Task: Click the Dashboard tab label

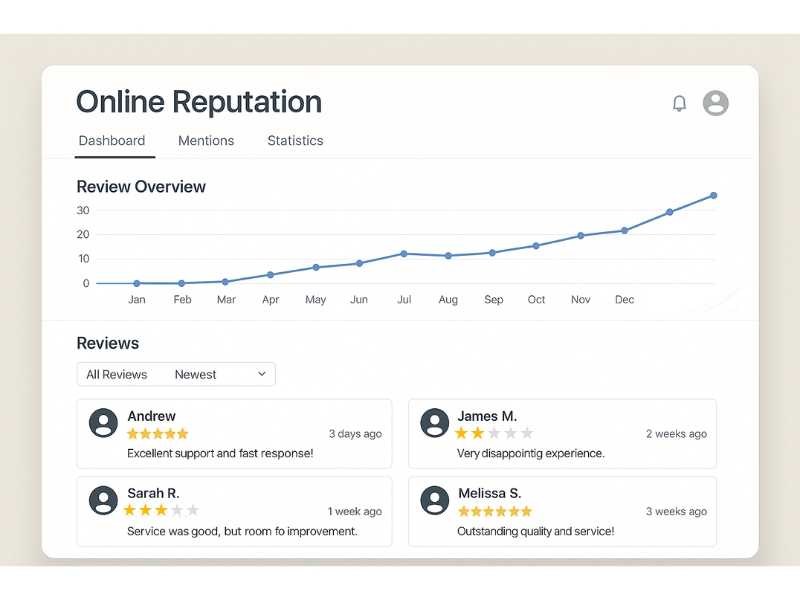Action: pos(112,141)
